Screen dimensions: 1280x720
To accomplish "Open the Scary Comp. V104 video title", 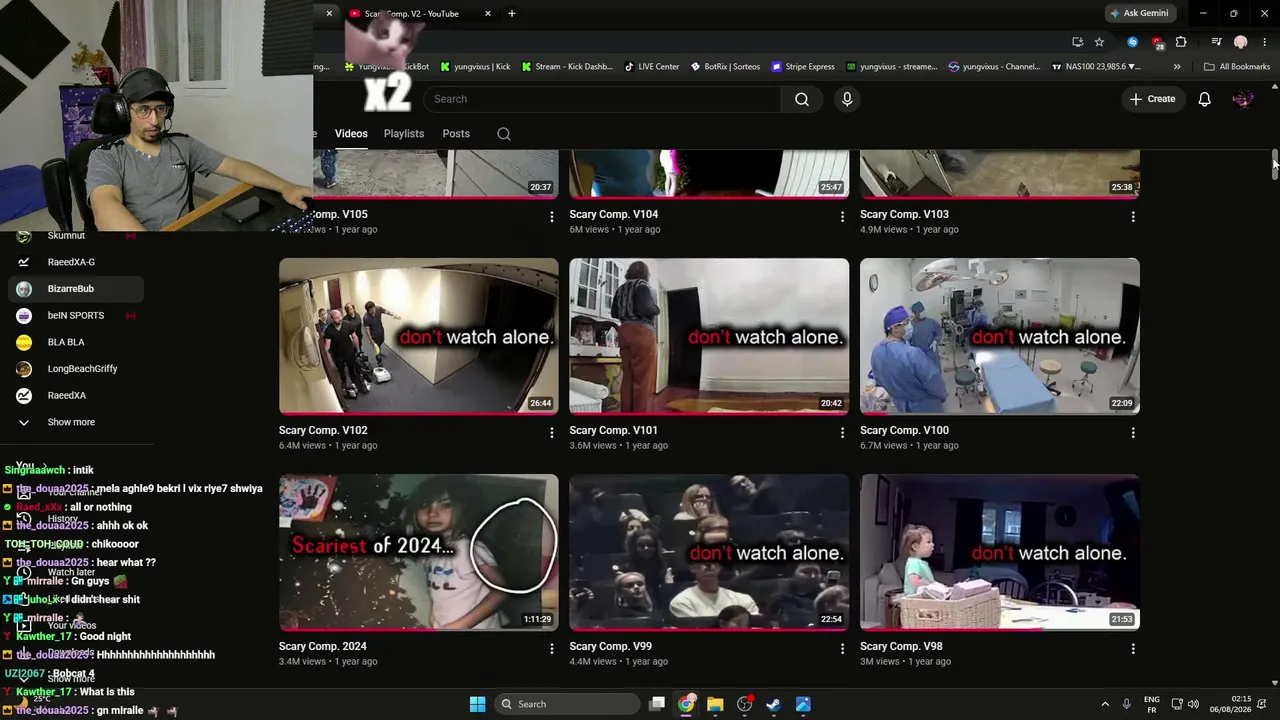I will point(614,214).
